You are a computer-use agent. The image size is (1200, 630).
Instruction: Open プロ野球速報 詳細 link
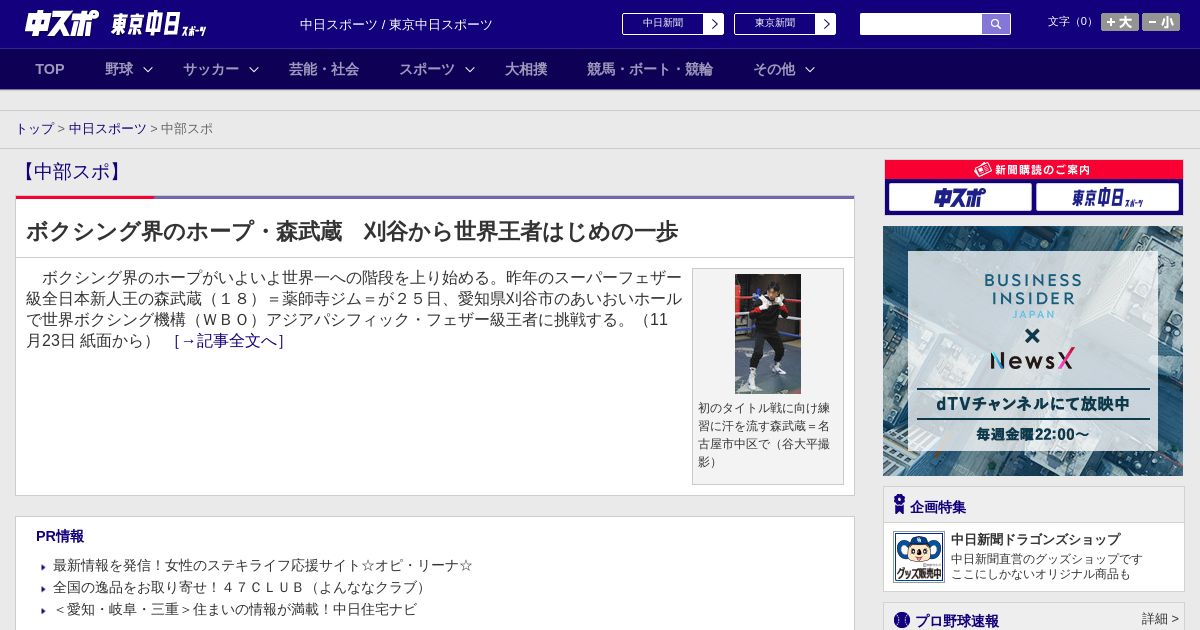tap(1160, 619)
